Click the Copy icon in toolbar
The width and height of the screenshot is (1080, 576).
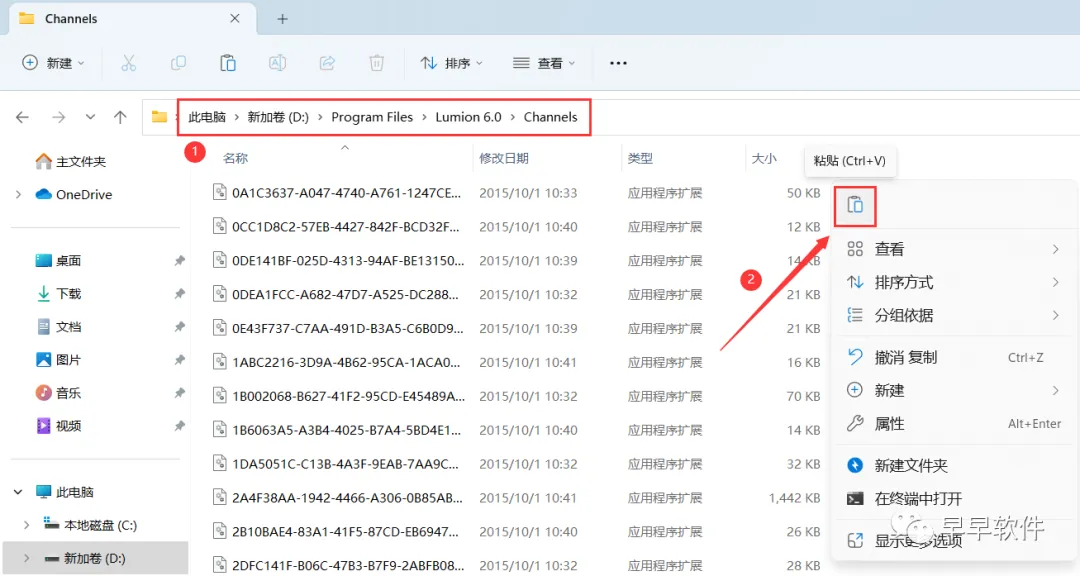(178, 63)
